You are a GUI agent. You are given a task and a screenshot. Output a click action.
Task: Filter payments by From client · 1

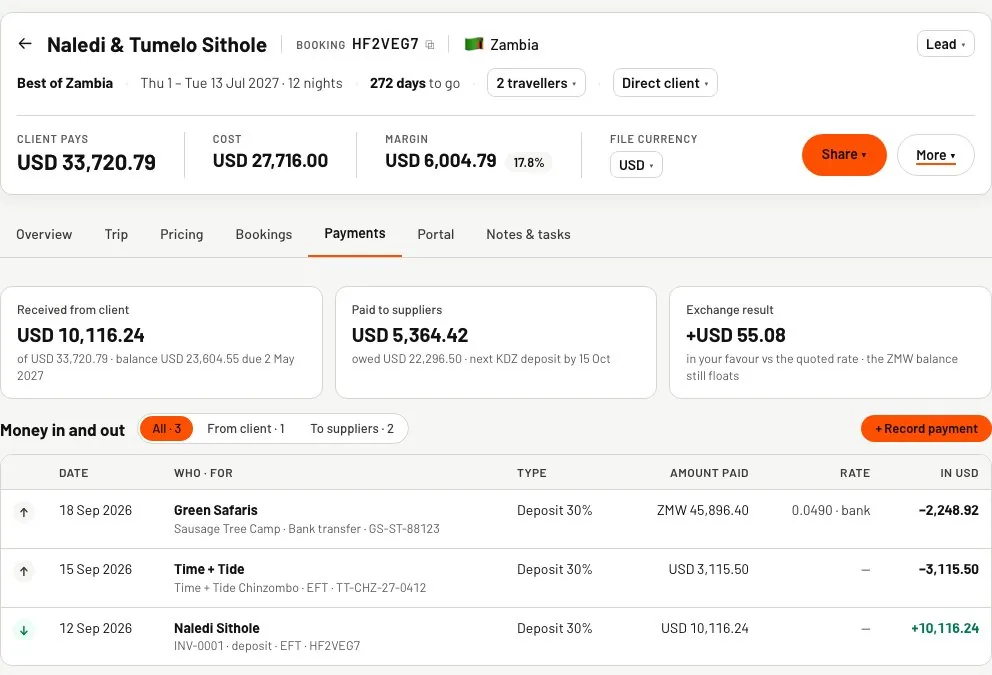pyautogui.click(x=245, y=429)
